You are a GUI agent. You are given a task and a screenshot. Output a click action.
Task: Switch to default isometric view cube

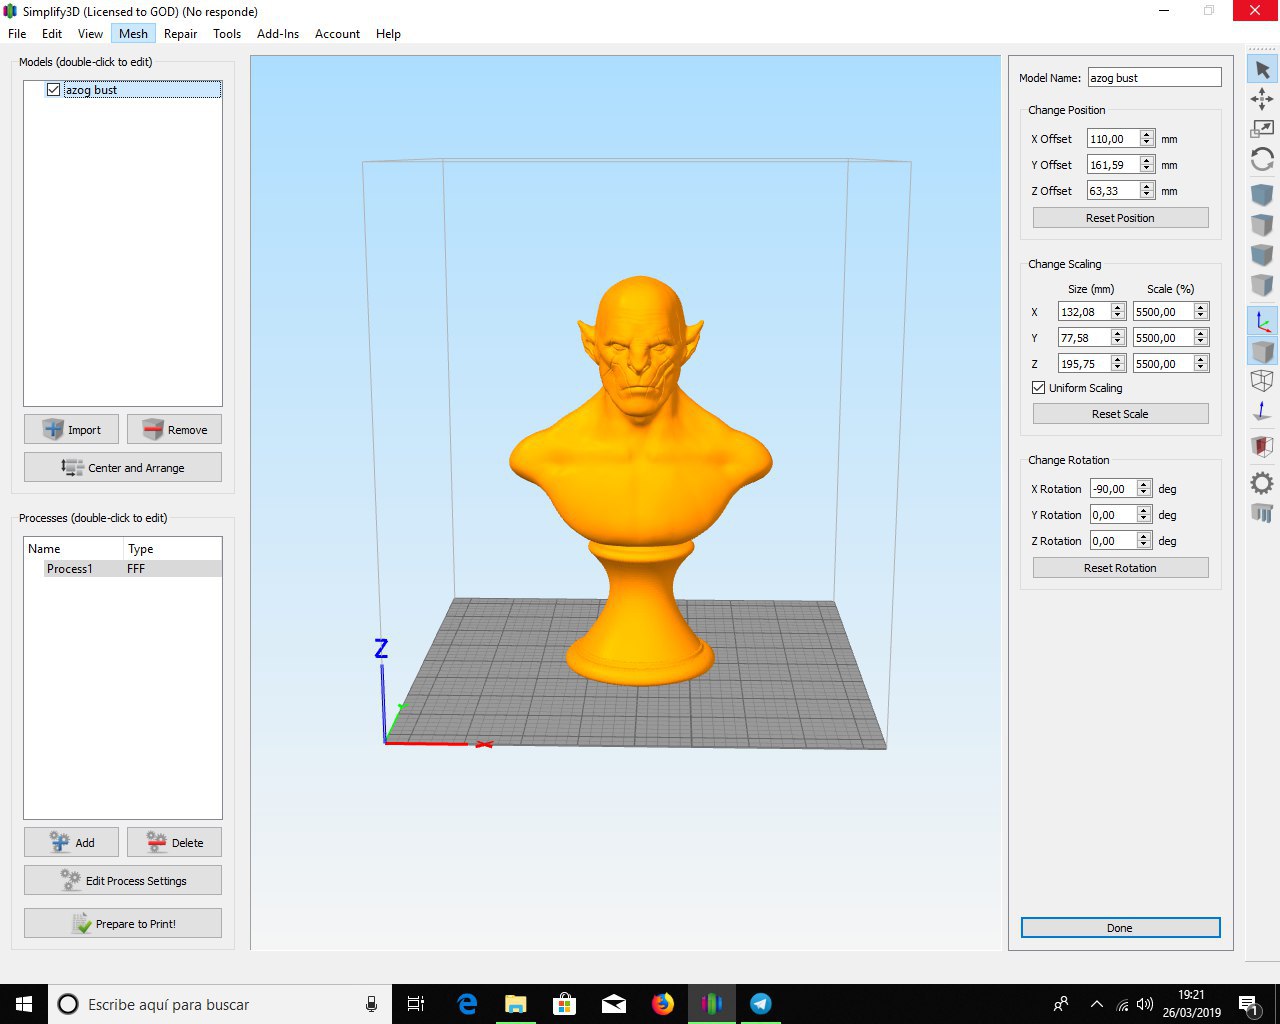coord(1262,194)
